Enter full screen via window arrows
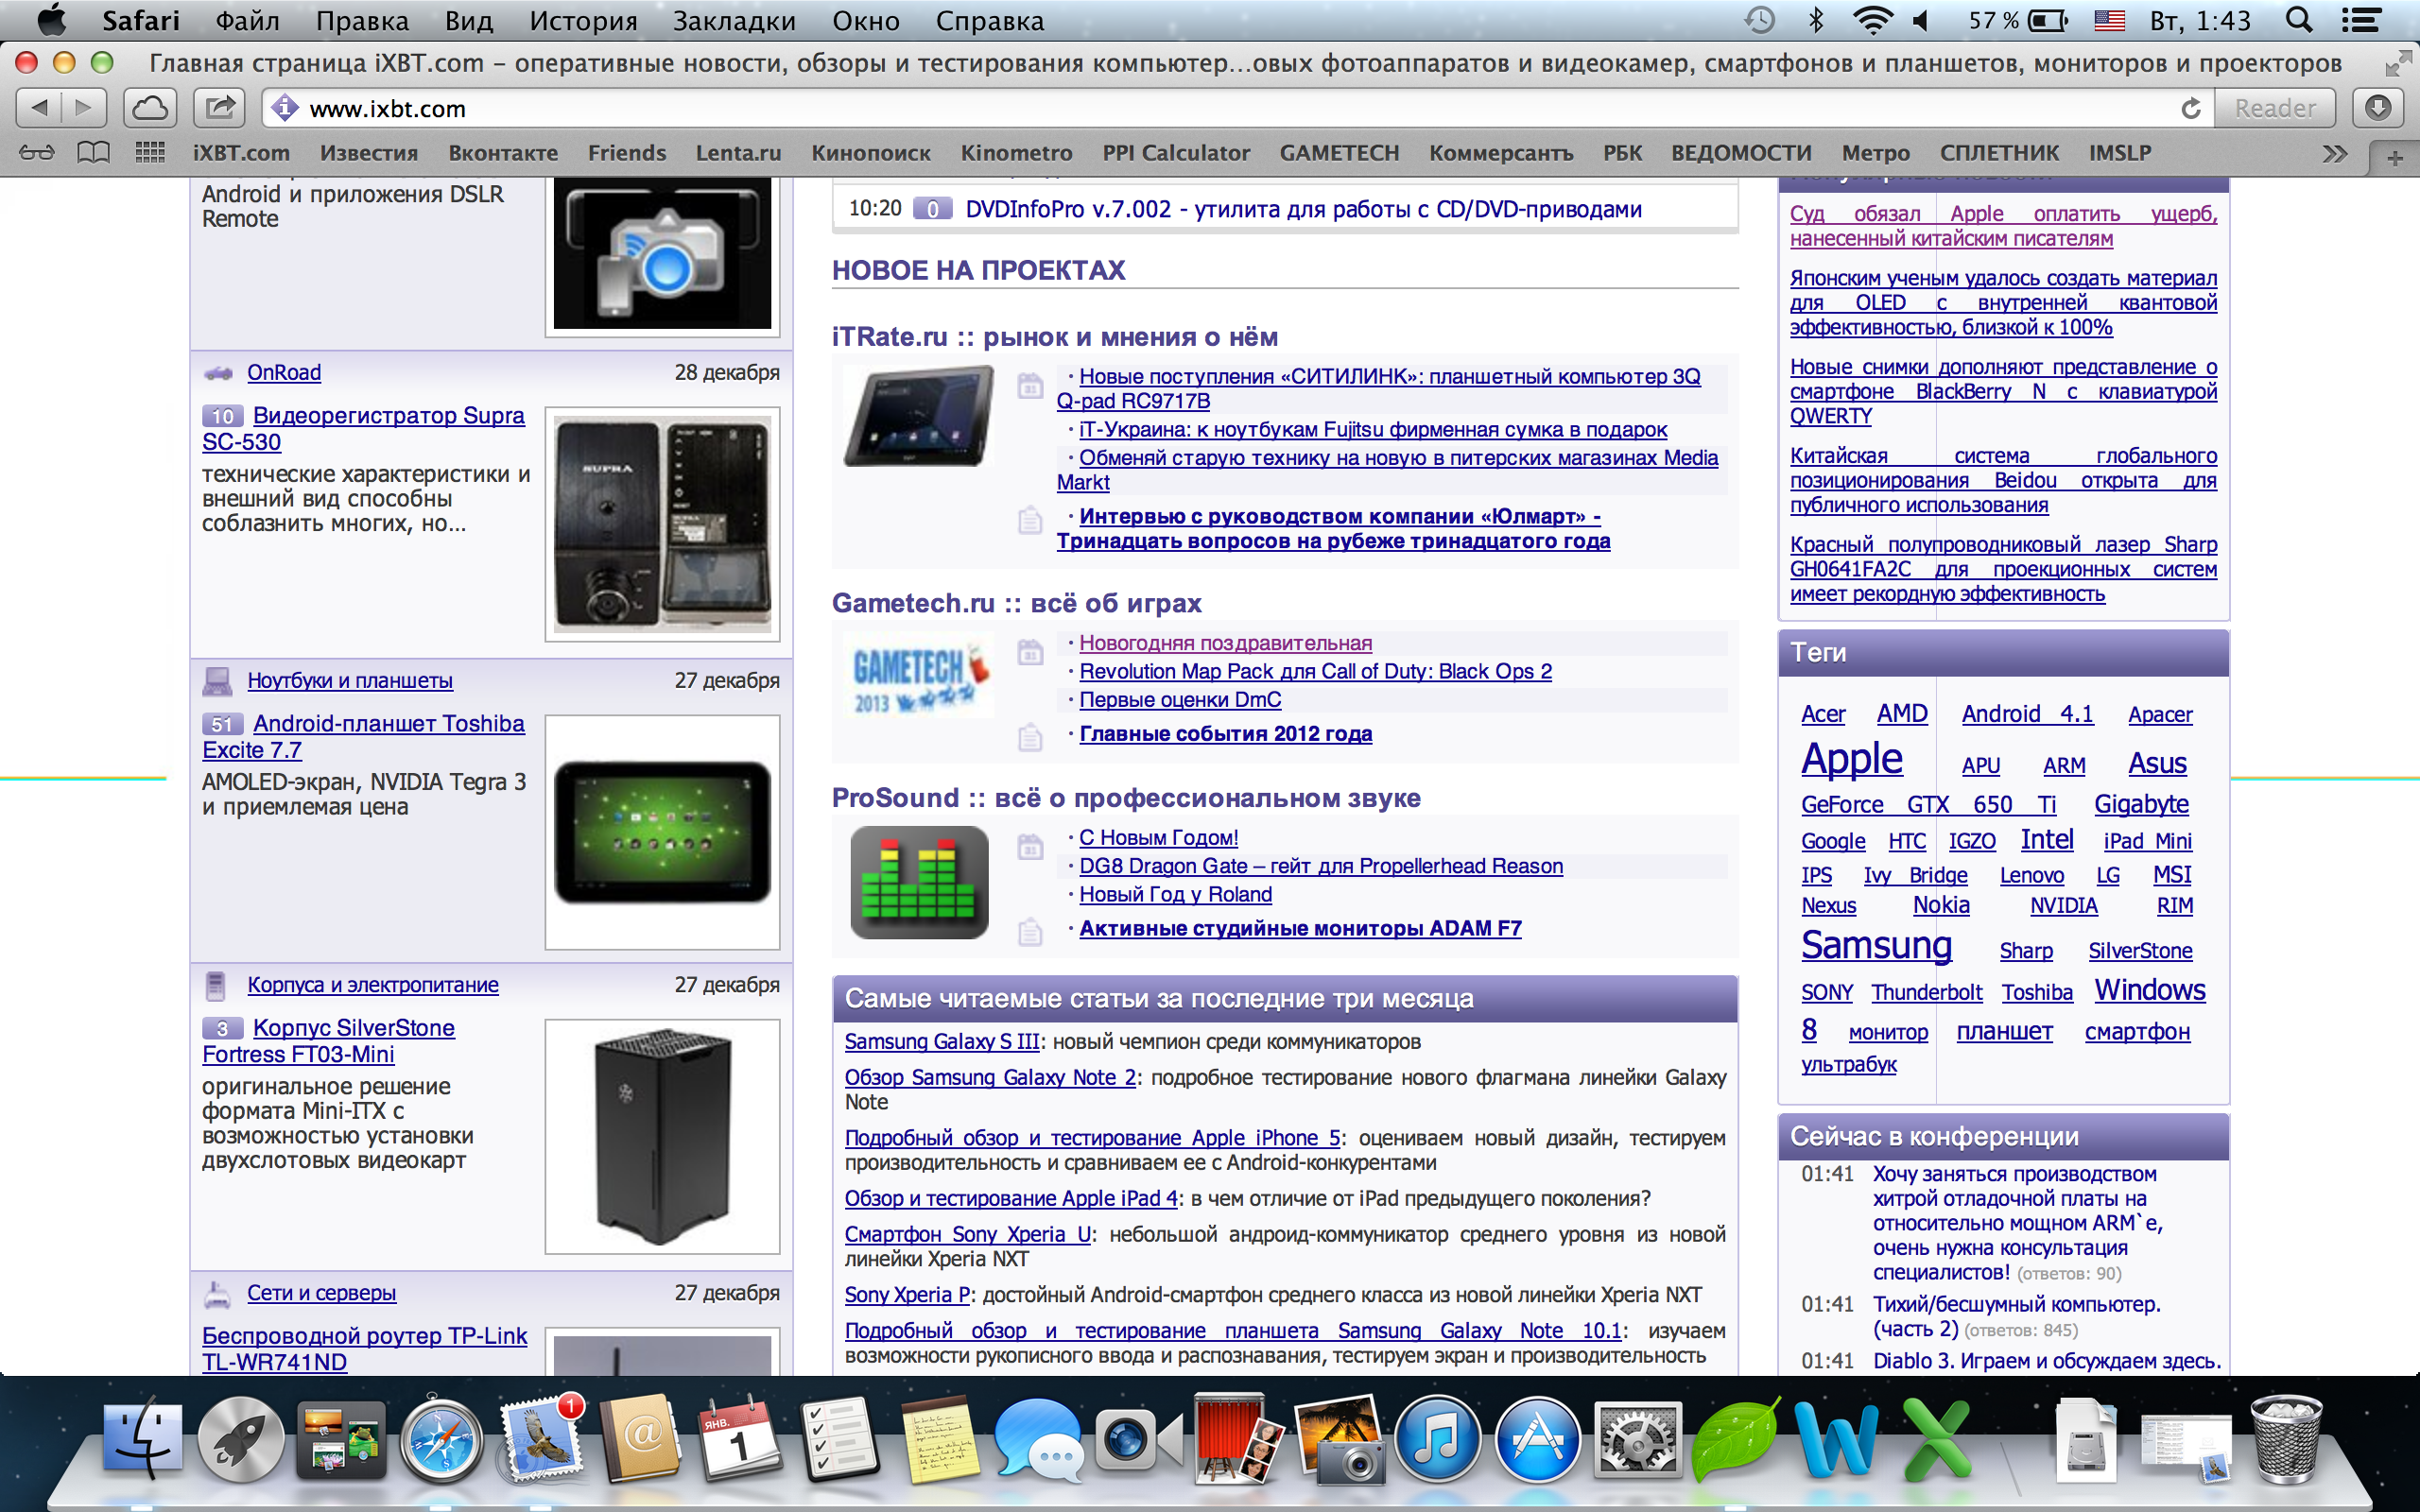The image size is (2420, 1512). pyautogui.click(x=2397, y=65)
